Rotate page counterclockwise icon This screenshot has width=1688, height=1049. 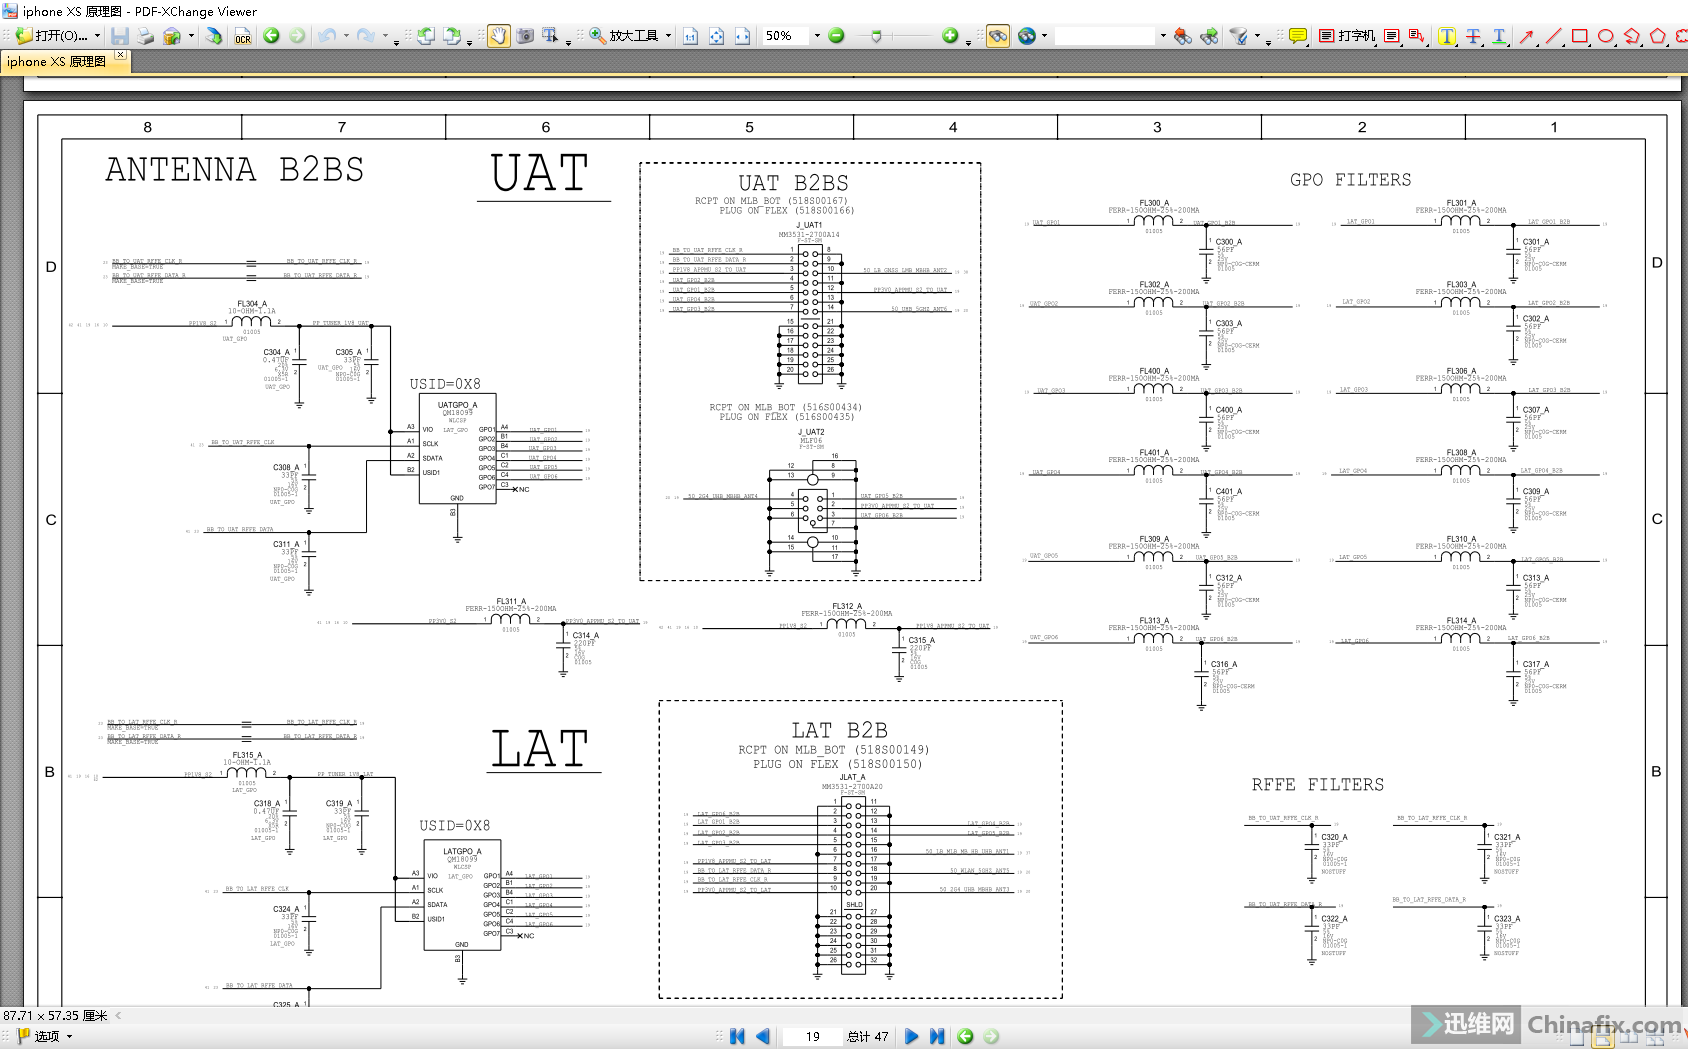(x=426, y=36)
